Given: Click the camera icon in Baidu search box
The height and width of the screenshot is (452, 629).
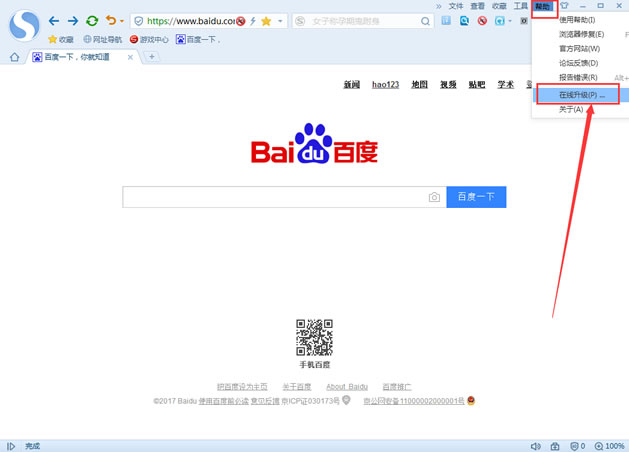Looking at the screenshot, I should [434, 197].
